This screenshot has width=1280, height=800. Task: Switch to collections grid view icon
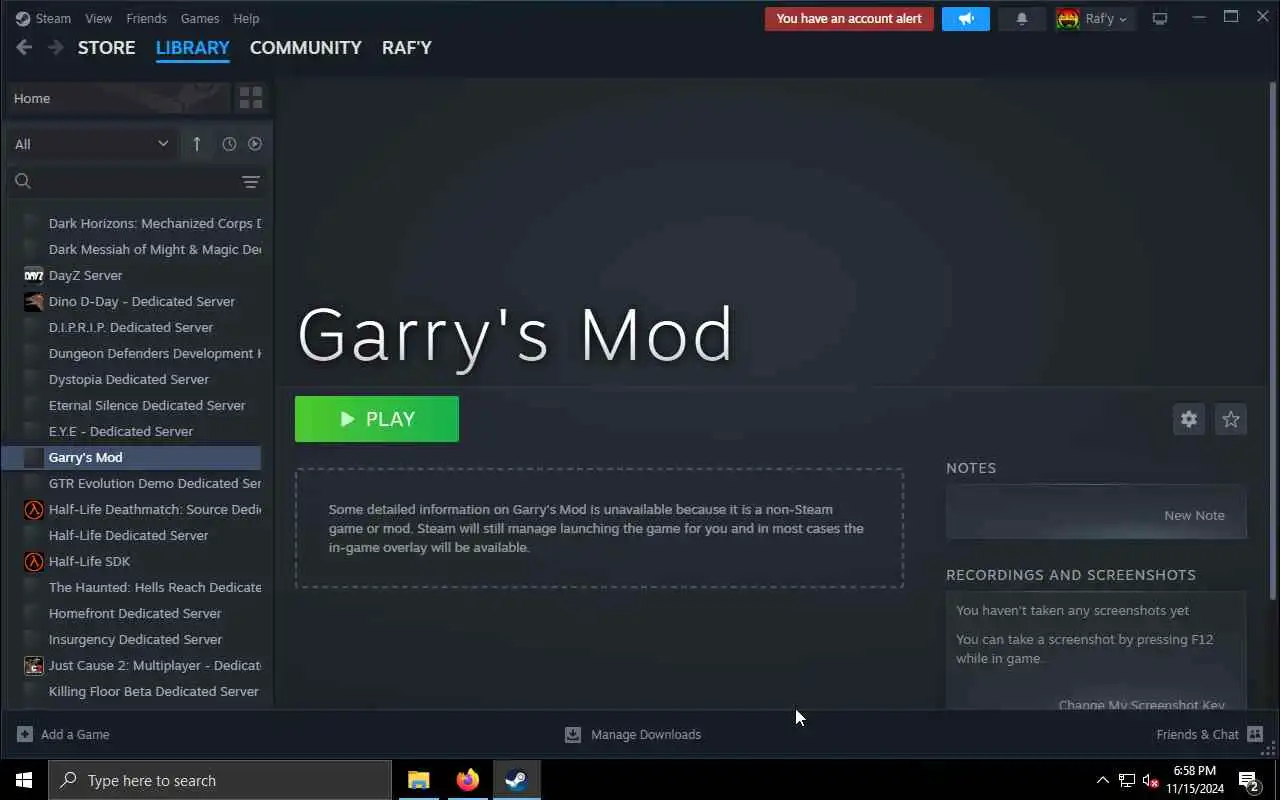pyautogui.click(x=251, y=98)
